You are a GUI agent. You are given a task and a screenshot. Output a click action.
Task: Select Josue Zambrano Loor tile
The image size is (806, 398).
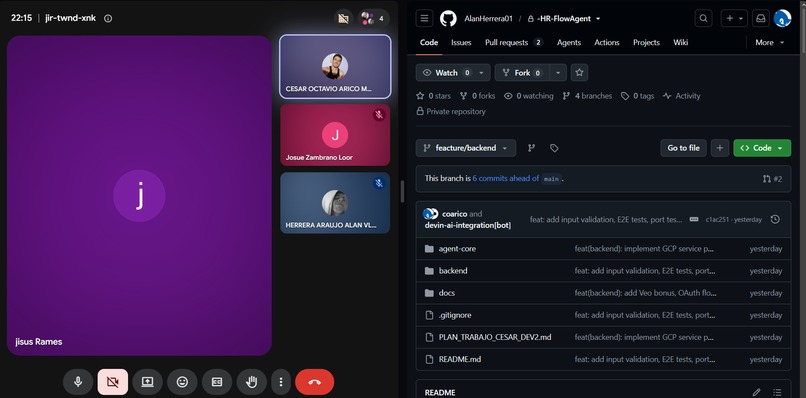coord(335,135)
